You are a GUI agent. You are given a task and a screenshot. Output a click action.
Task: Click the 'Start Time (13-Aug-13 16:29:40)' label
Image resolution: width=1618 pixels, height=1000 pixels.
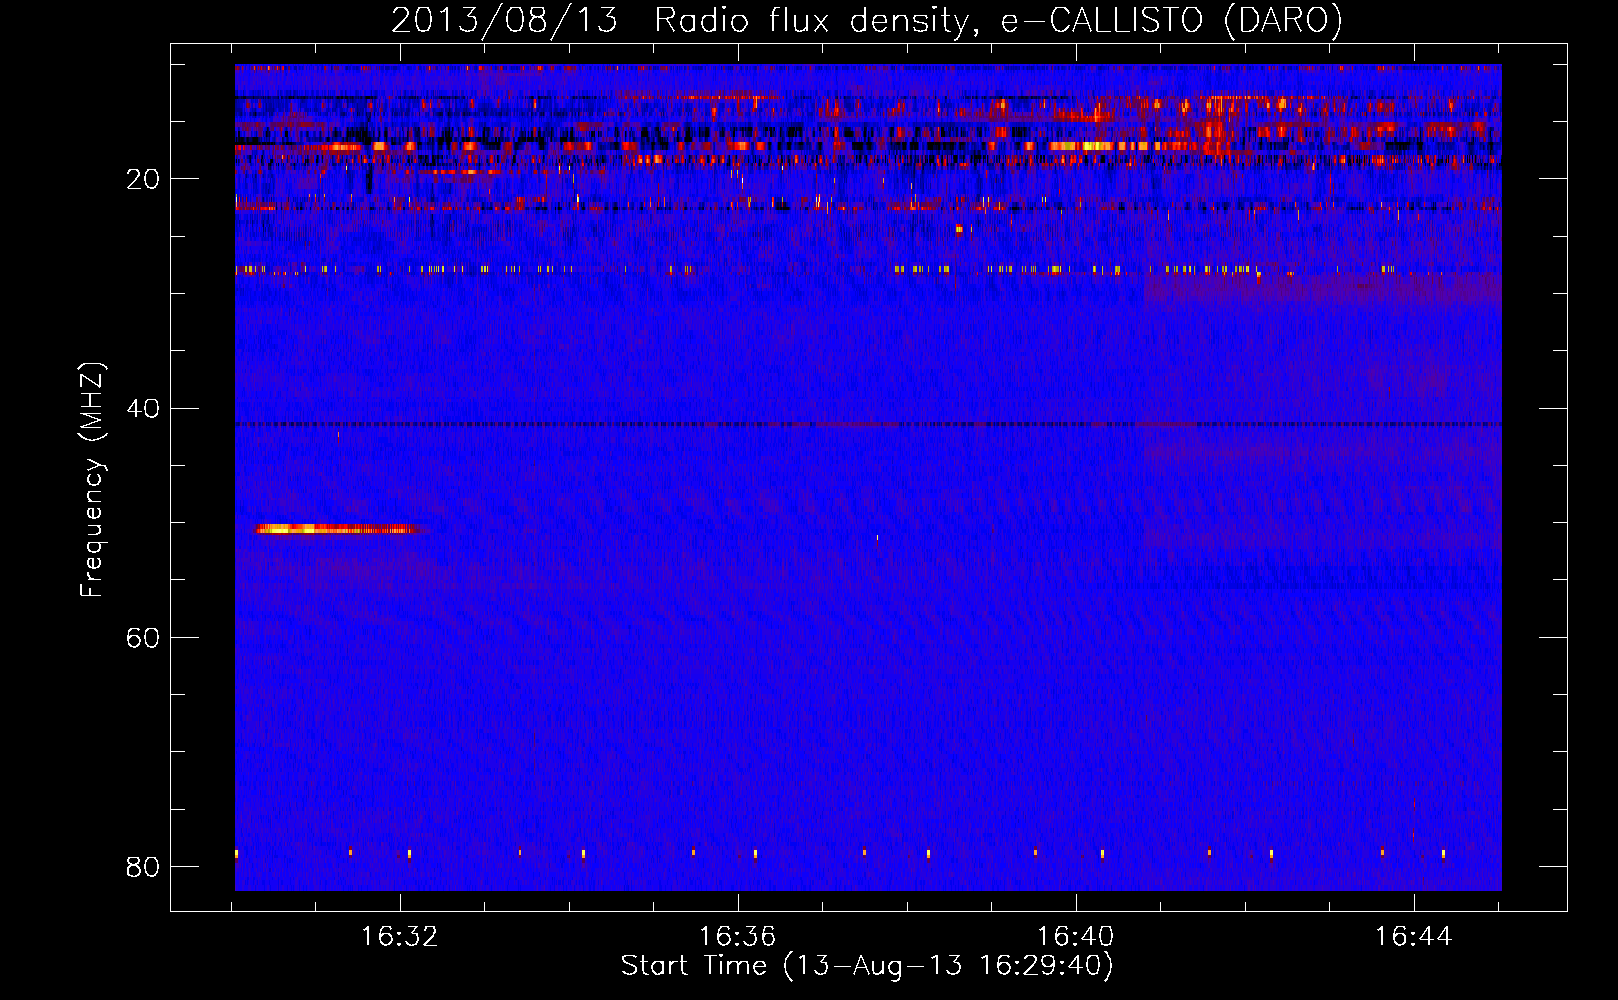click(867, 966)
